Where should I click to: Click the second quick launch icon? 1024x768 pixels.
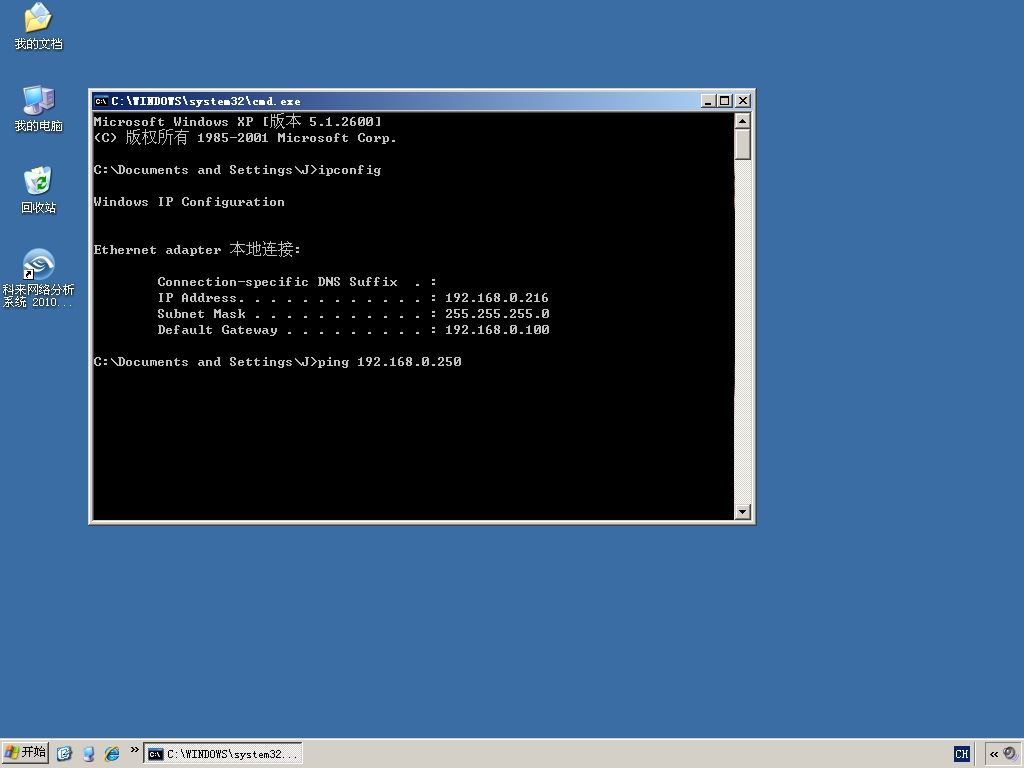click(88, 754)
